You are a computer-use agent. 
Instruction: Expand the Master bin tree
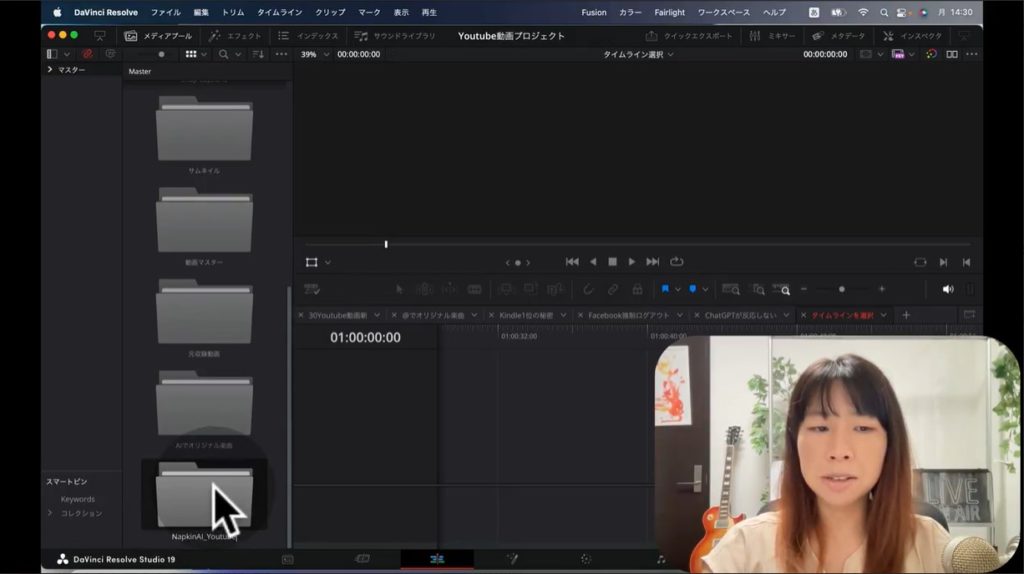51,70
